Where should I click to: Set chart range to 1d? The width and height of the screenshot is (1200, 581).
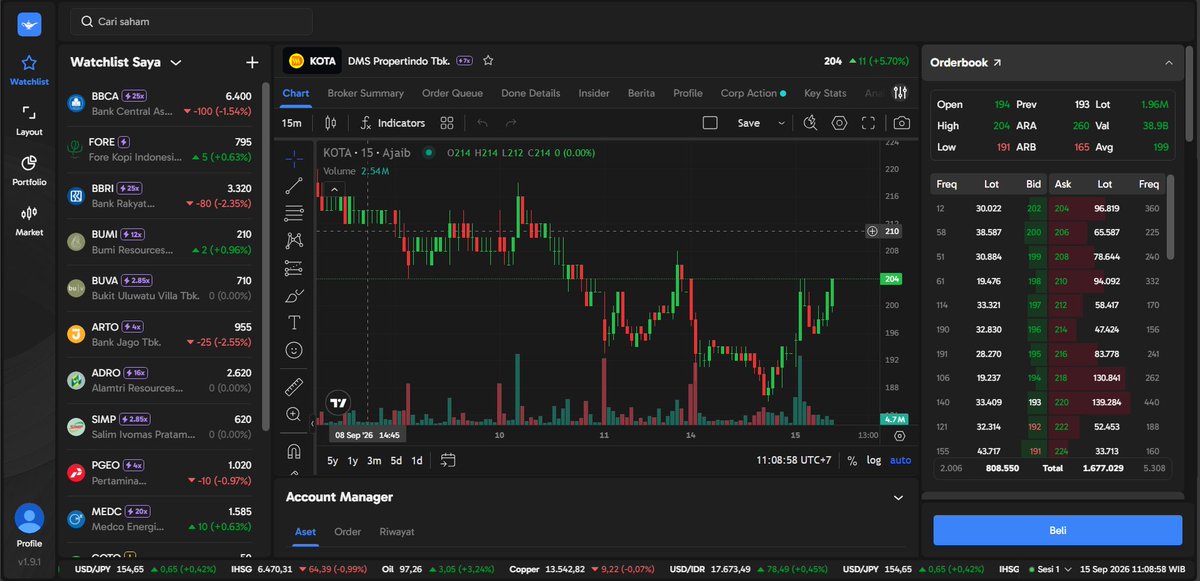(417, 461)
